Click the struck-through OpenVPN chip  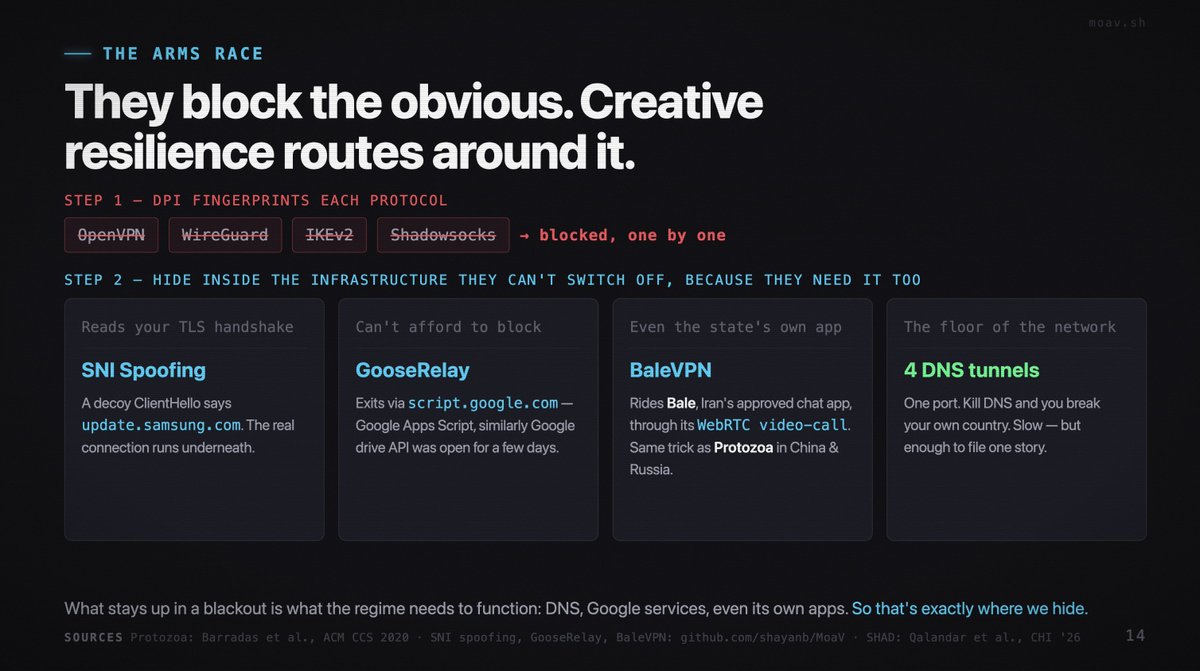pos(112,236)
